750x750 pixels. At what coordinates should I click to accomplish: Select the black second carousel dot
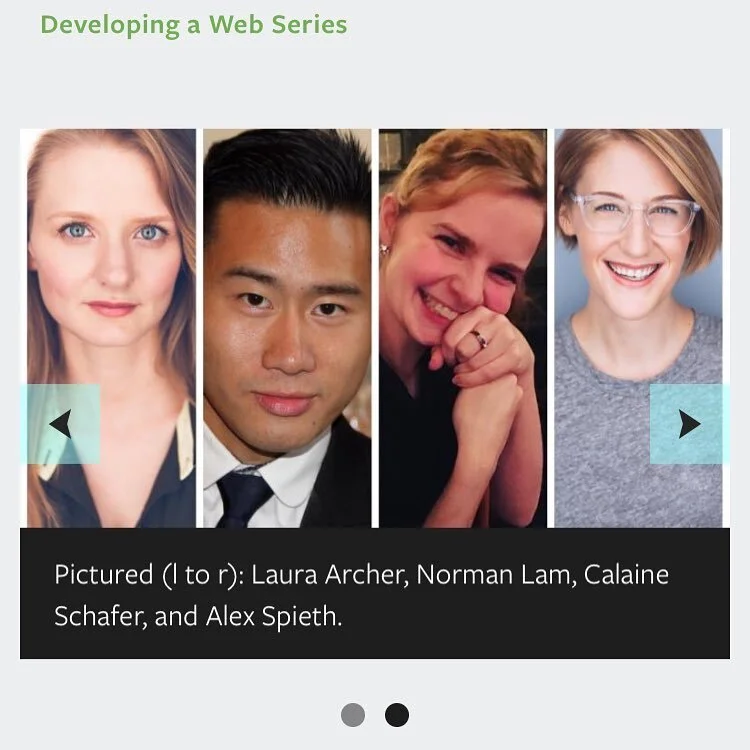pos(397,715)
